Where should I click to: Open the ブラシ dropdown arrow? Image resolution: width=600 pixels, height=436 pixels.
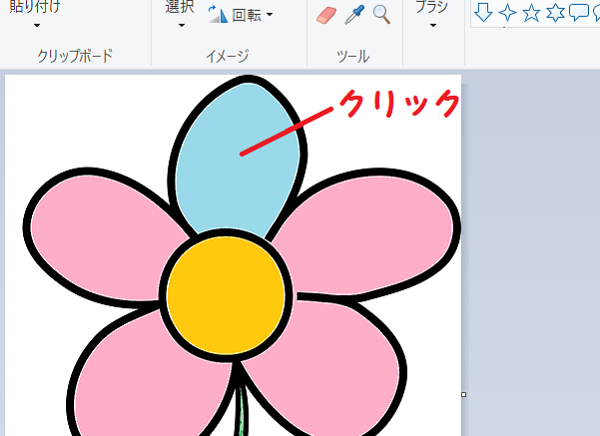click(433, 26)
